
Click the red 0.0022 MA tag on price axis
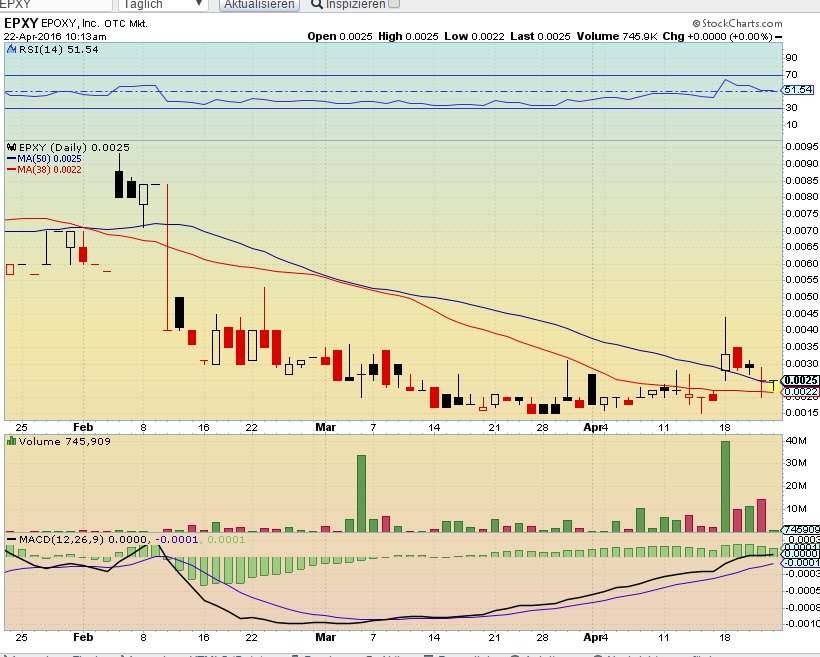[800, 392]
